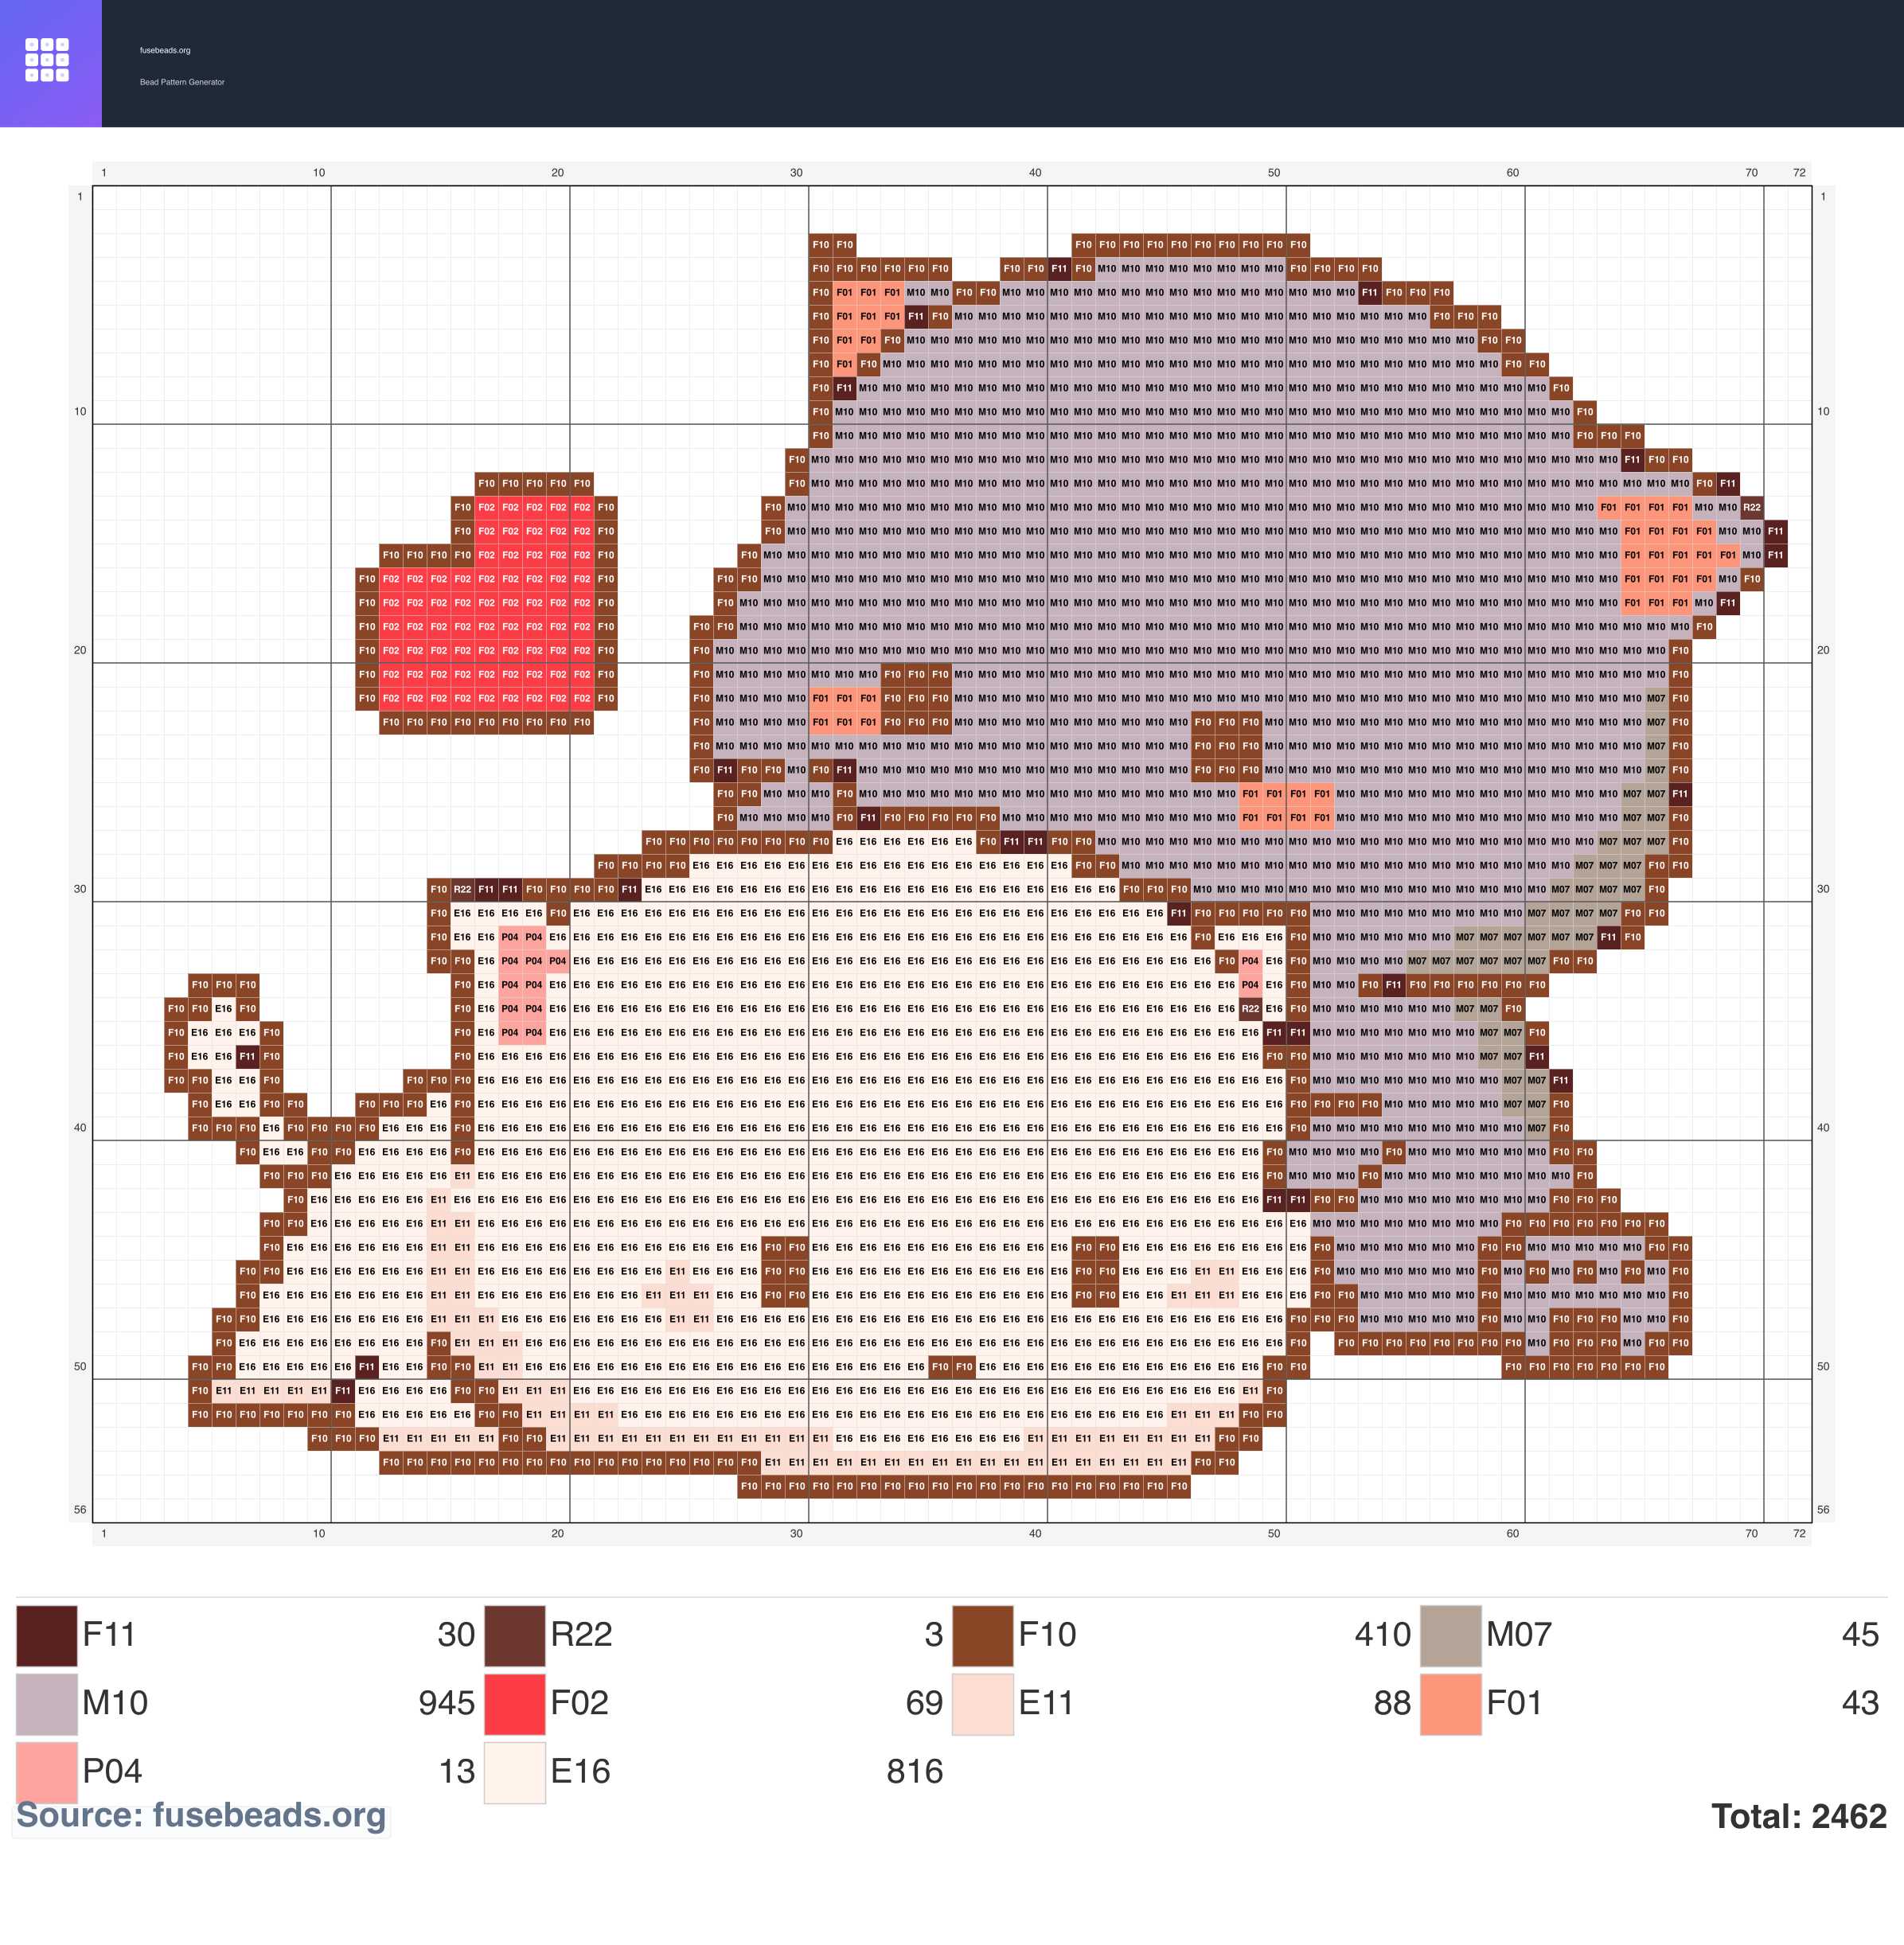Screen dimensions: 1904x1945
Task: Click the R22 legend label
Action: click(x=581, y=1635)
